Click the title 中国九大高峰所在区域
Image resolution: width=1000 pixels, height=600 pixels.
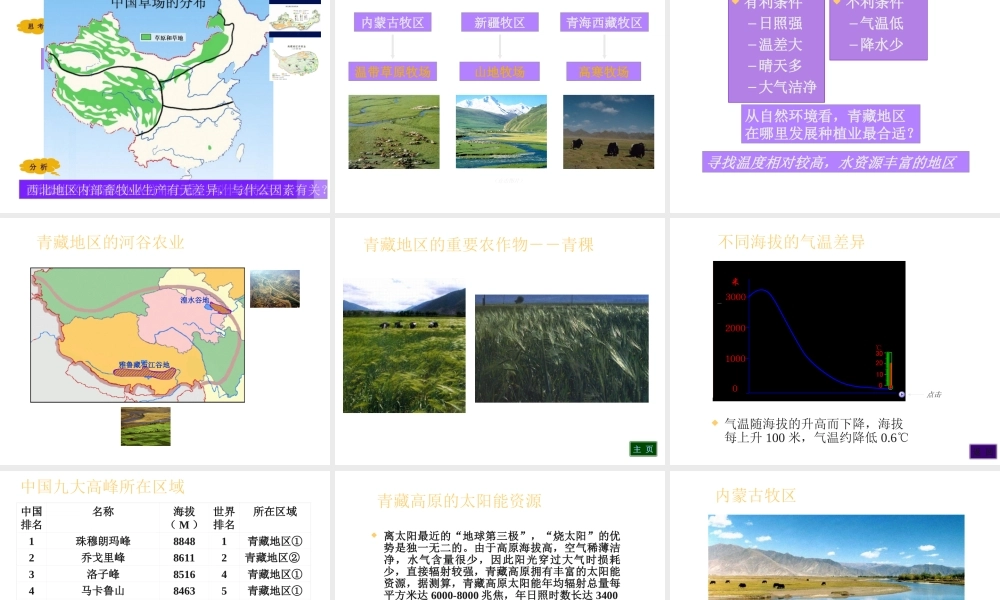point(103,487)
